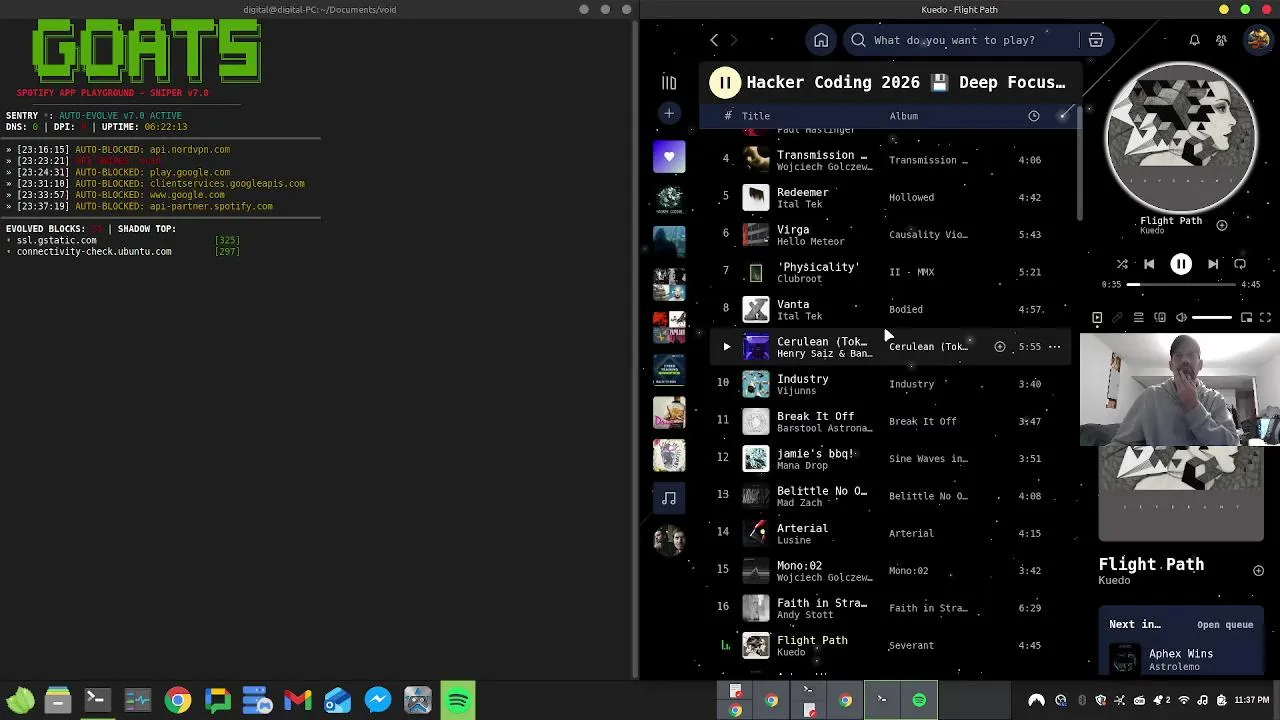The width and height of the screenshot is (1280, 720).
Task: Click the large Flight Path album art
Action: coord(1181,137)
